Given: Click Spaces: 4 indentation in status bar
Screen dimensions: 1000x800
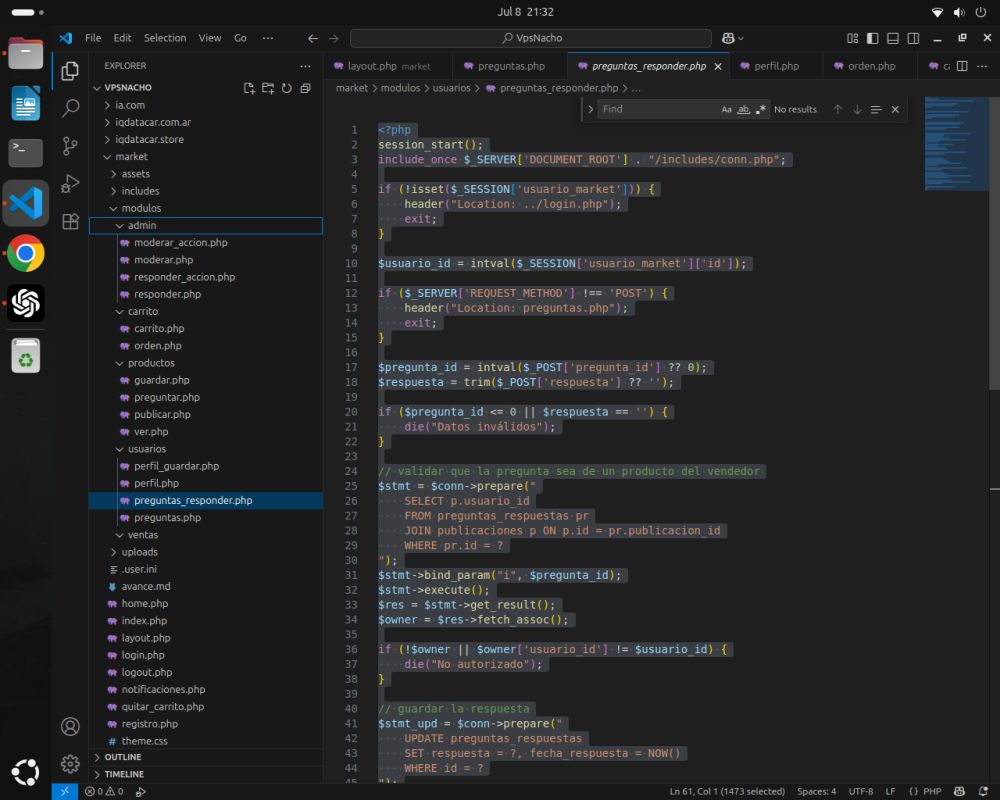Looking at the screenshot, I should coord(816,792).
